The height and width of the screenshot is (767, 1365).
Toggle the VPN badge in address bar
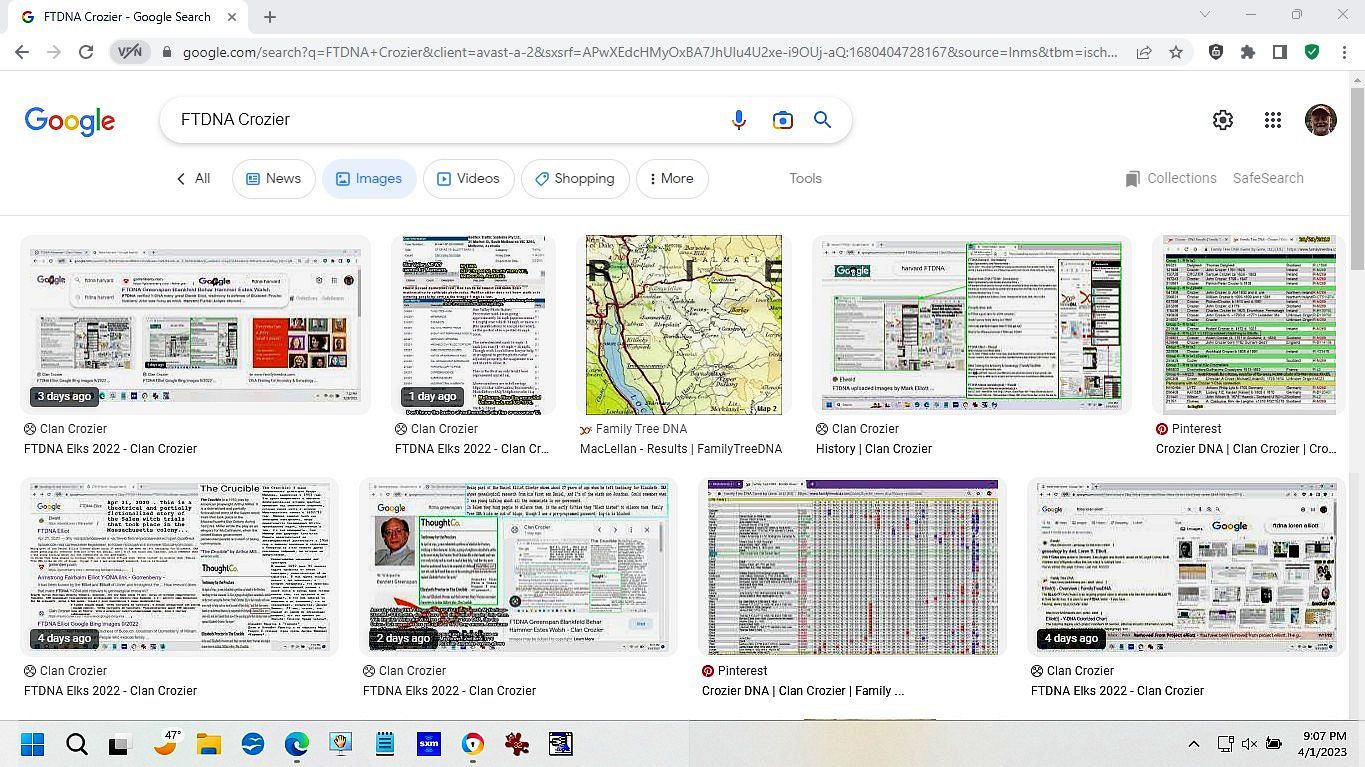click(x=130, y=52)
